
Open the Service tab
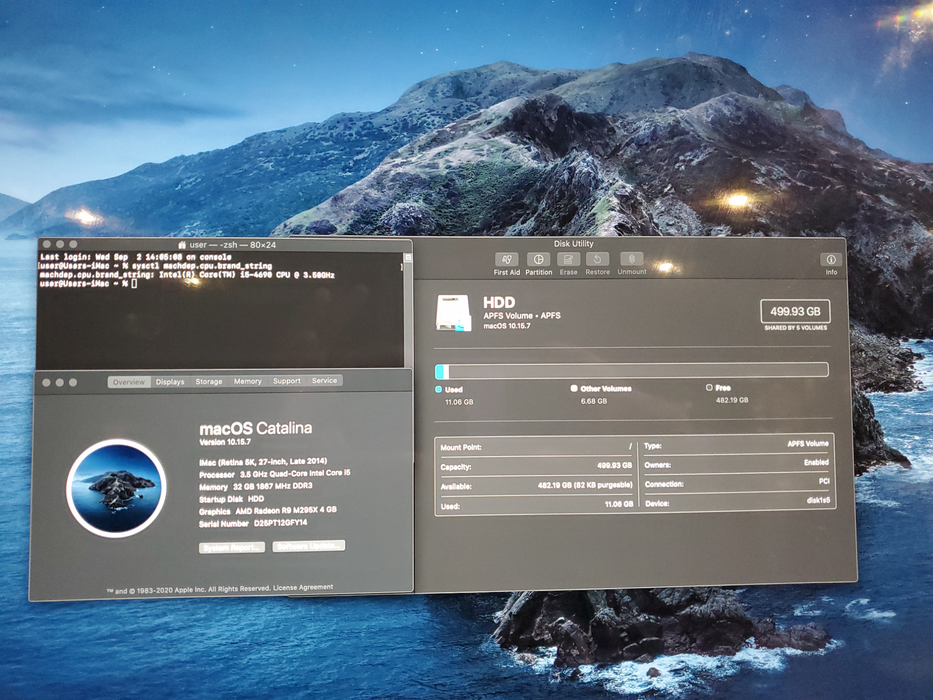coord(324,380)
